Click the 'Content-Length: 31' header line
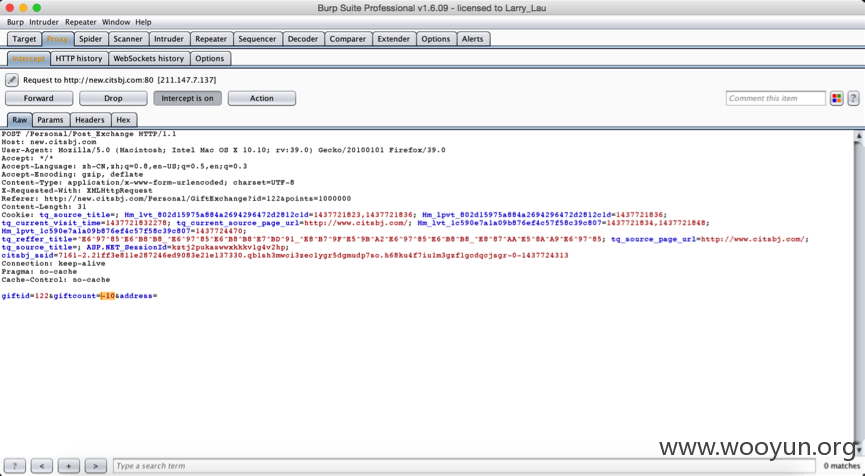The image size is (865, 476). coord(44,207)
